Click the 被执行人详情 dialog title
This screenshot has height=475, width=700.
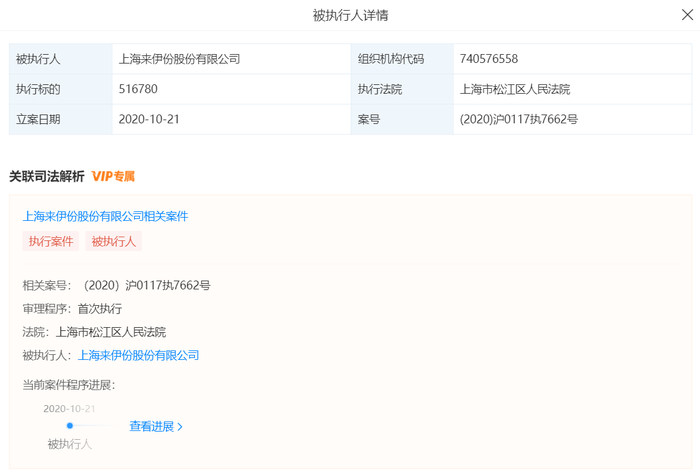click(350, 15)
